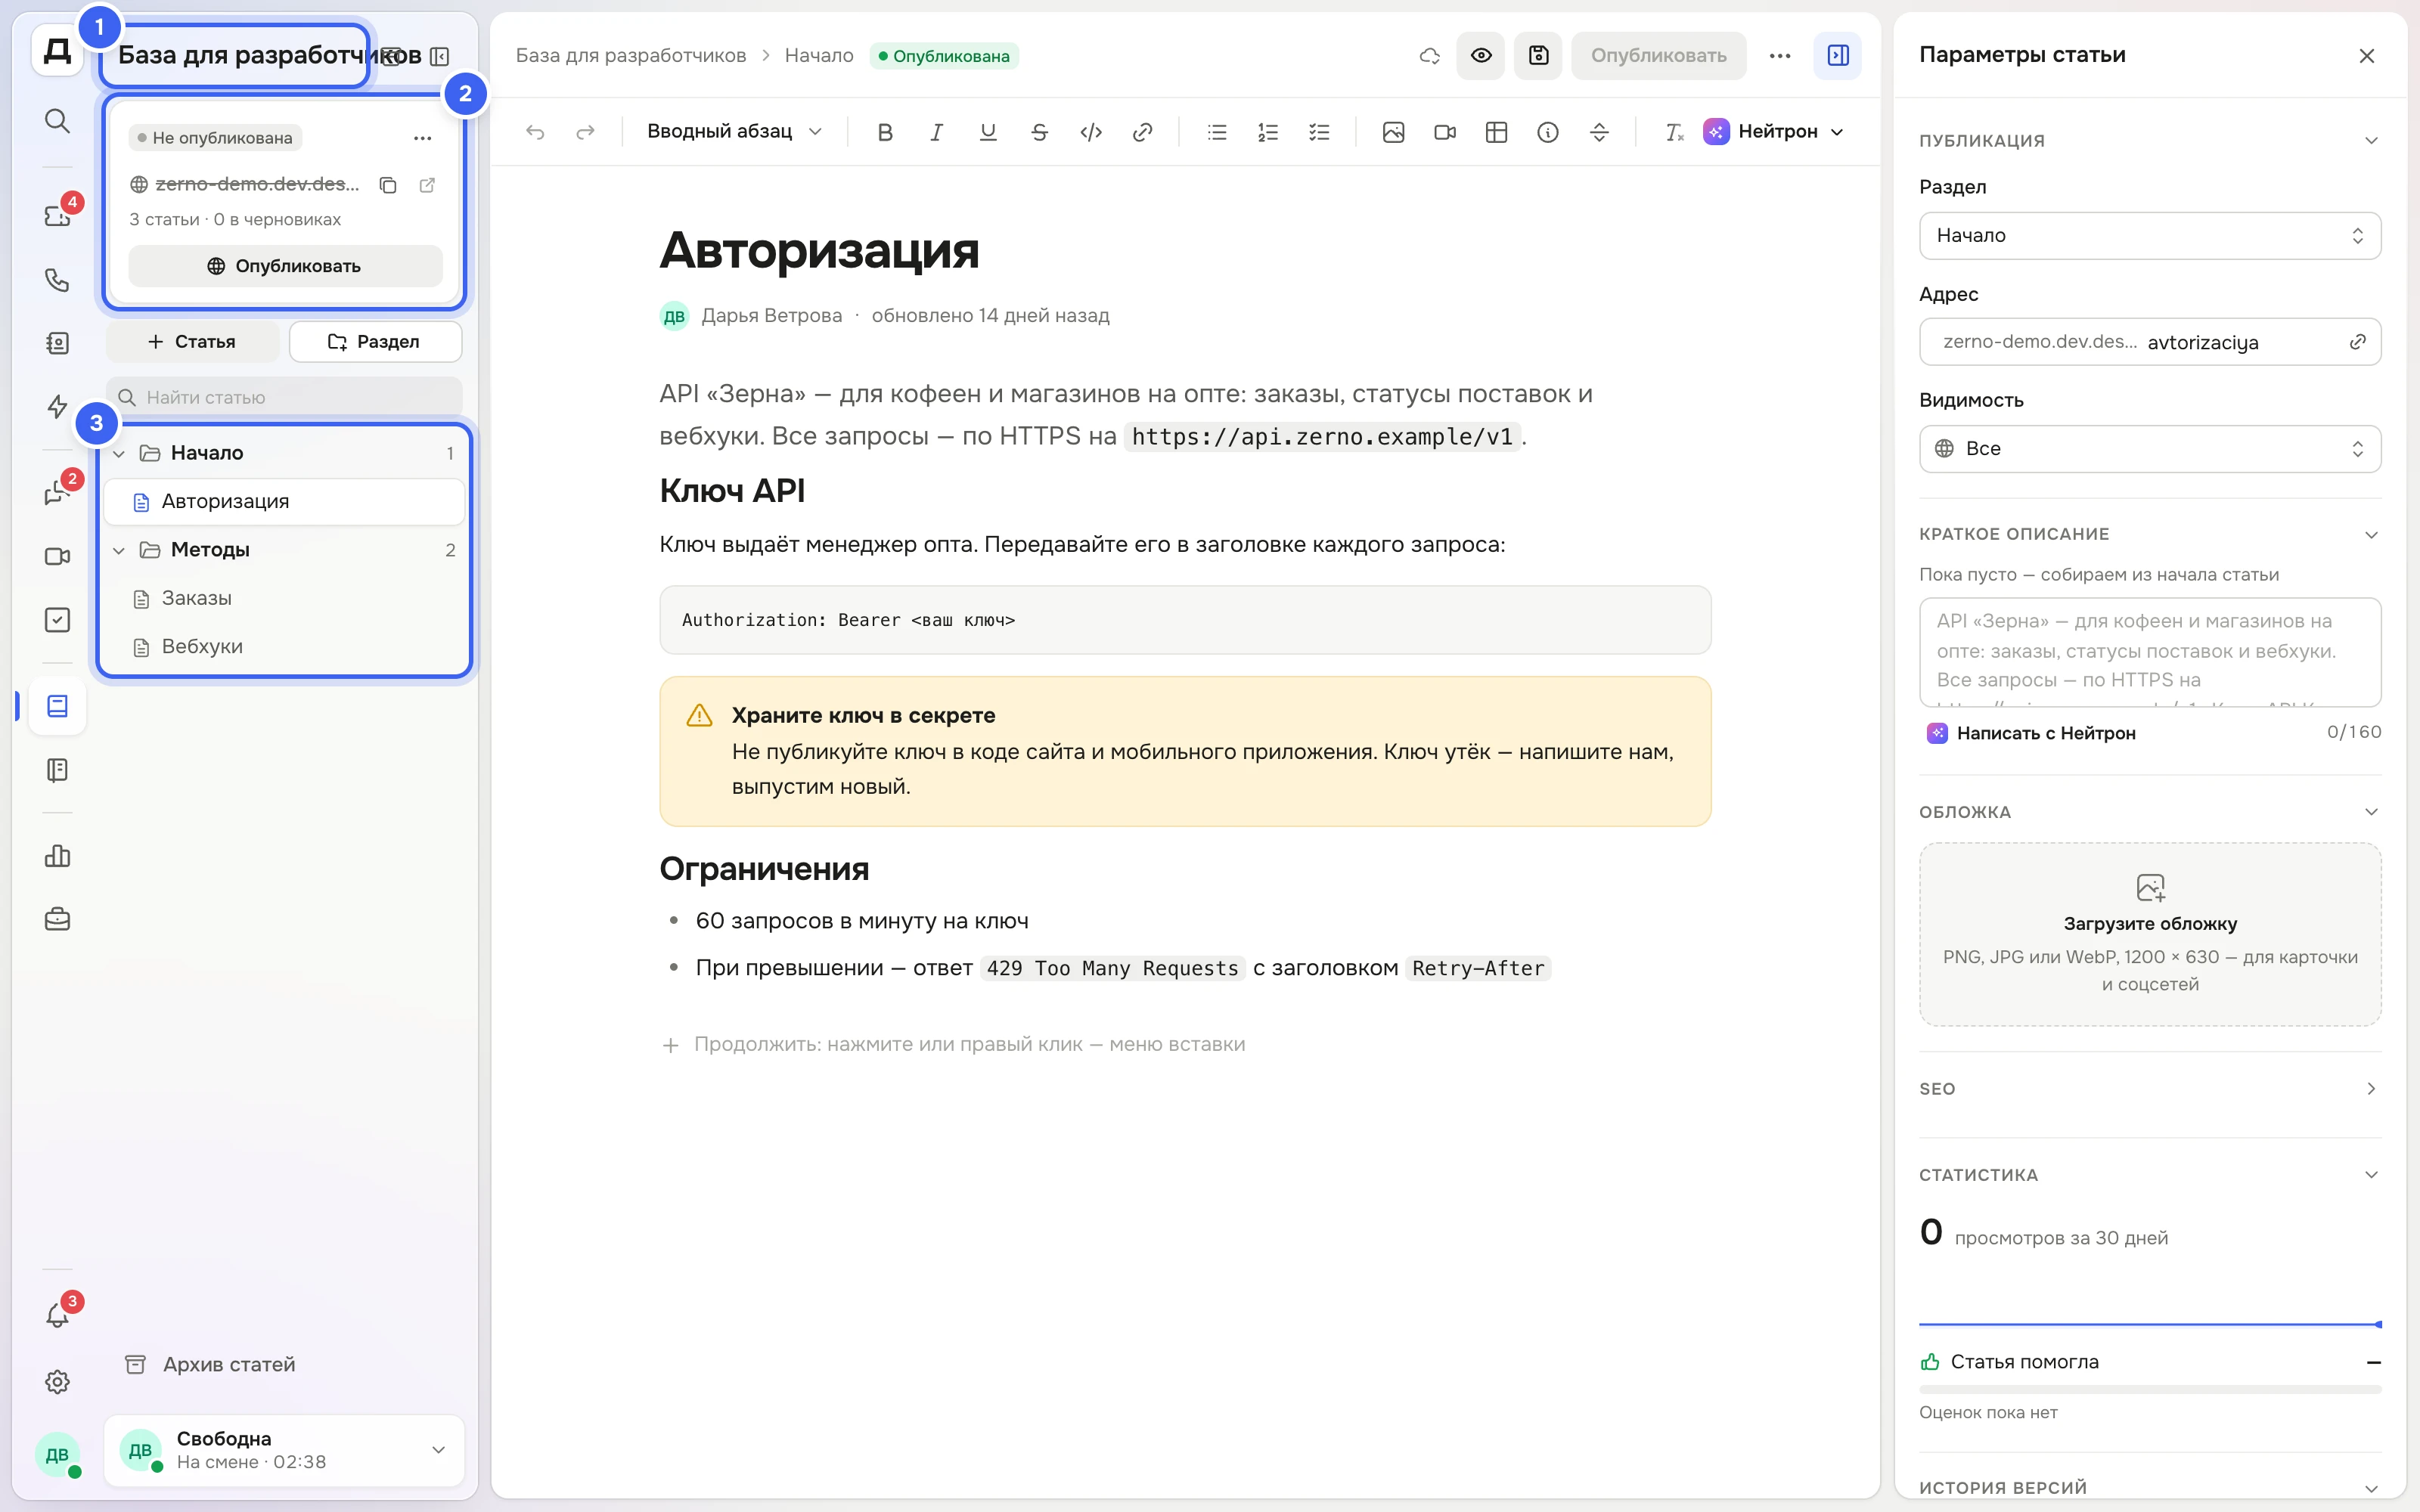The width and height of the screenshot is (2420, 1512).
Task: Collapse the left knowledge base panel
Action: point(439,56)
